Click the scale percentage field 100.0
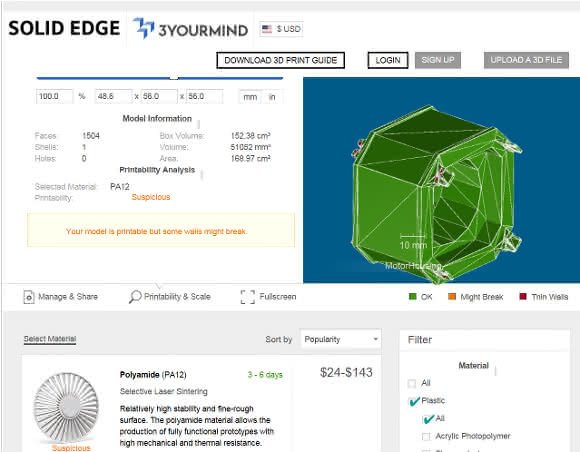Viewport: 580px width, 452px height. (54, 97)
